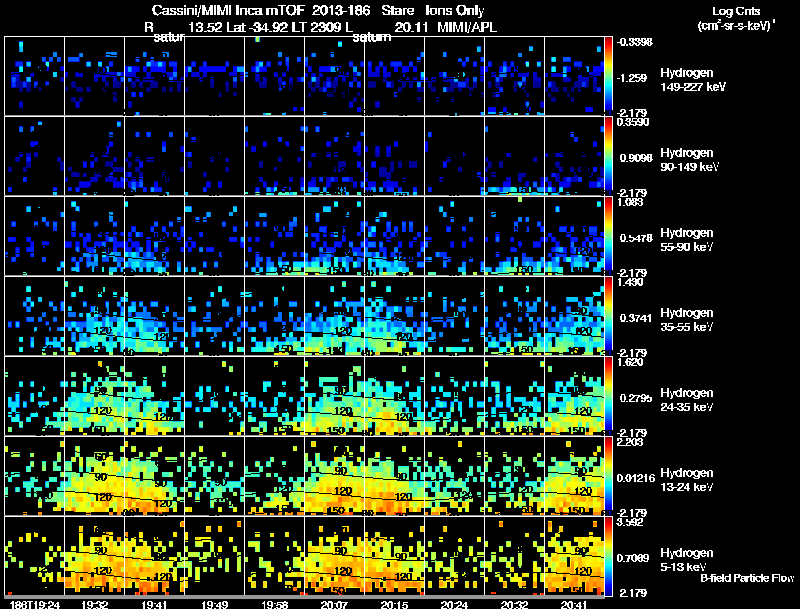Click the color bar for Hydrogen 90-149 keV

pos(610,156)
